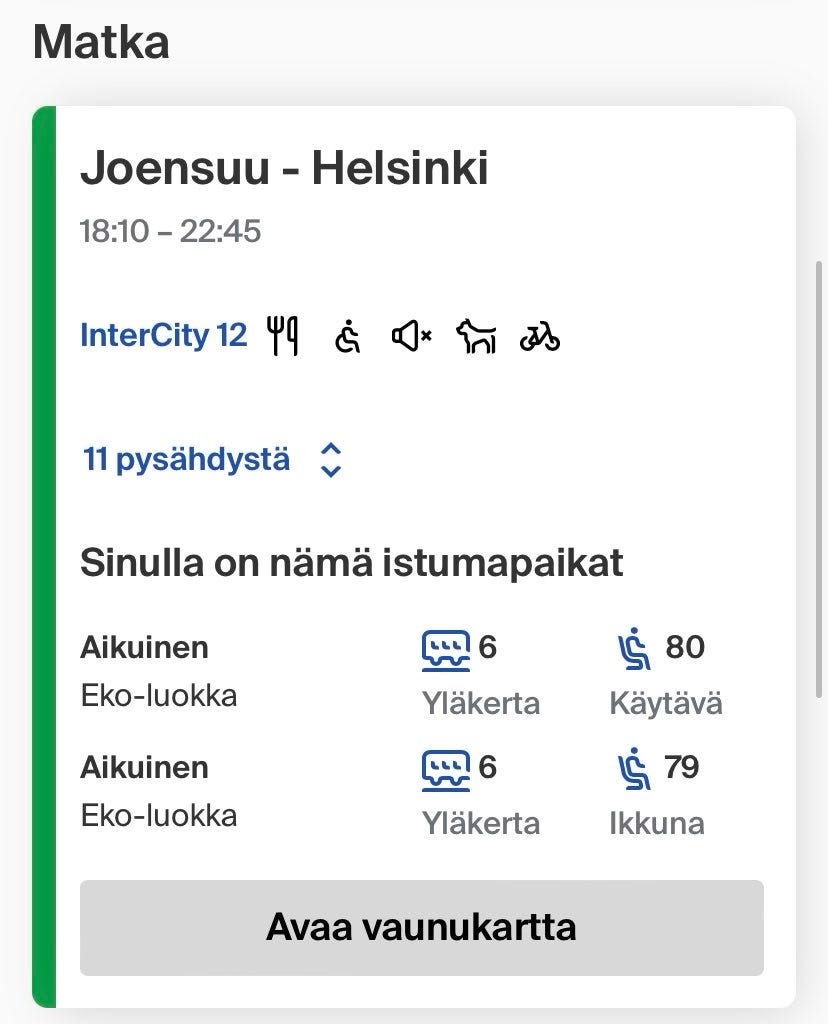Click the quiet zone muted speaker icon
This screenshot has height=1024, width=828.
coord(411,336)
